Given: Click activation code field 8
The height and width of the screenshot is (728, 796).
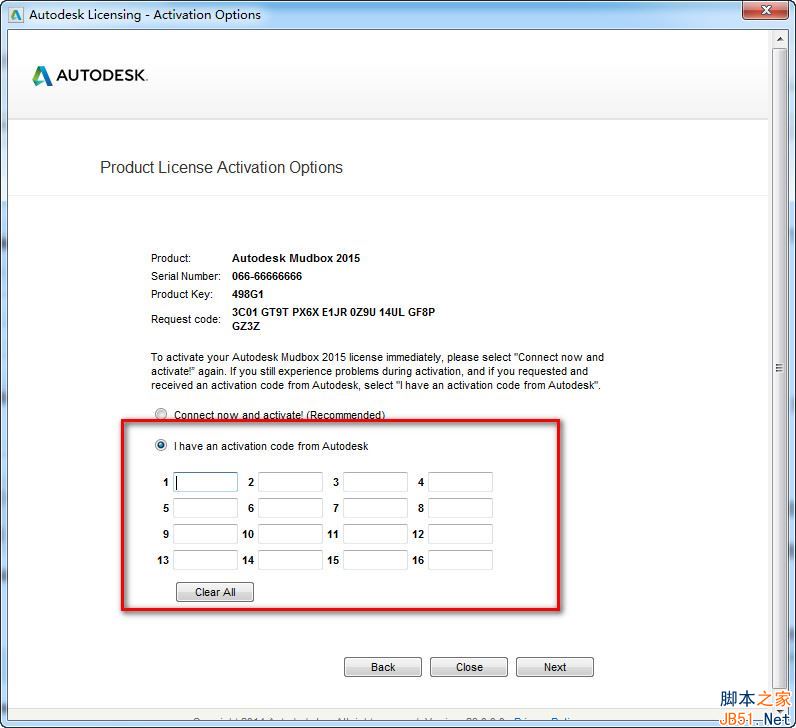Looking at the screenshot, I should (460, 508).
